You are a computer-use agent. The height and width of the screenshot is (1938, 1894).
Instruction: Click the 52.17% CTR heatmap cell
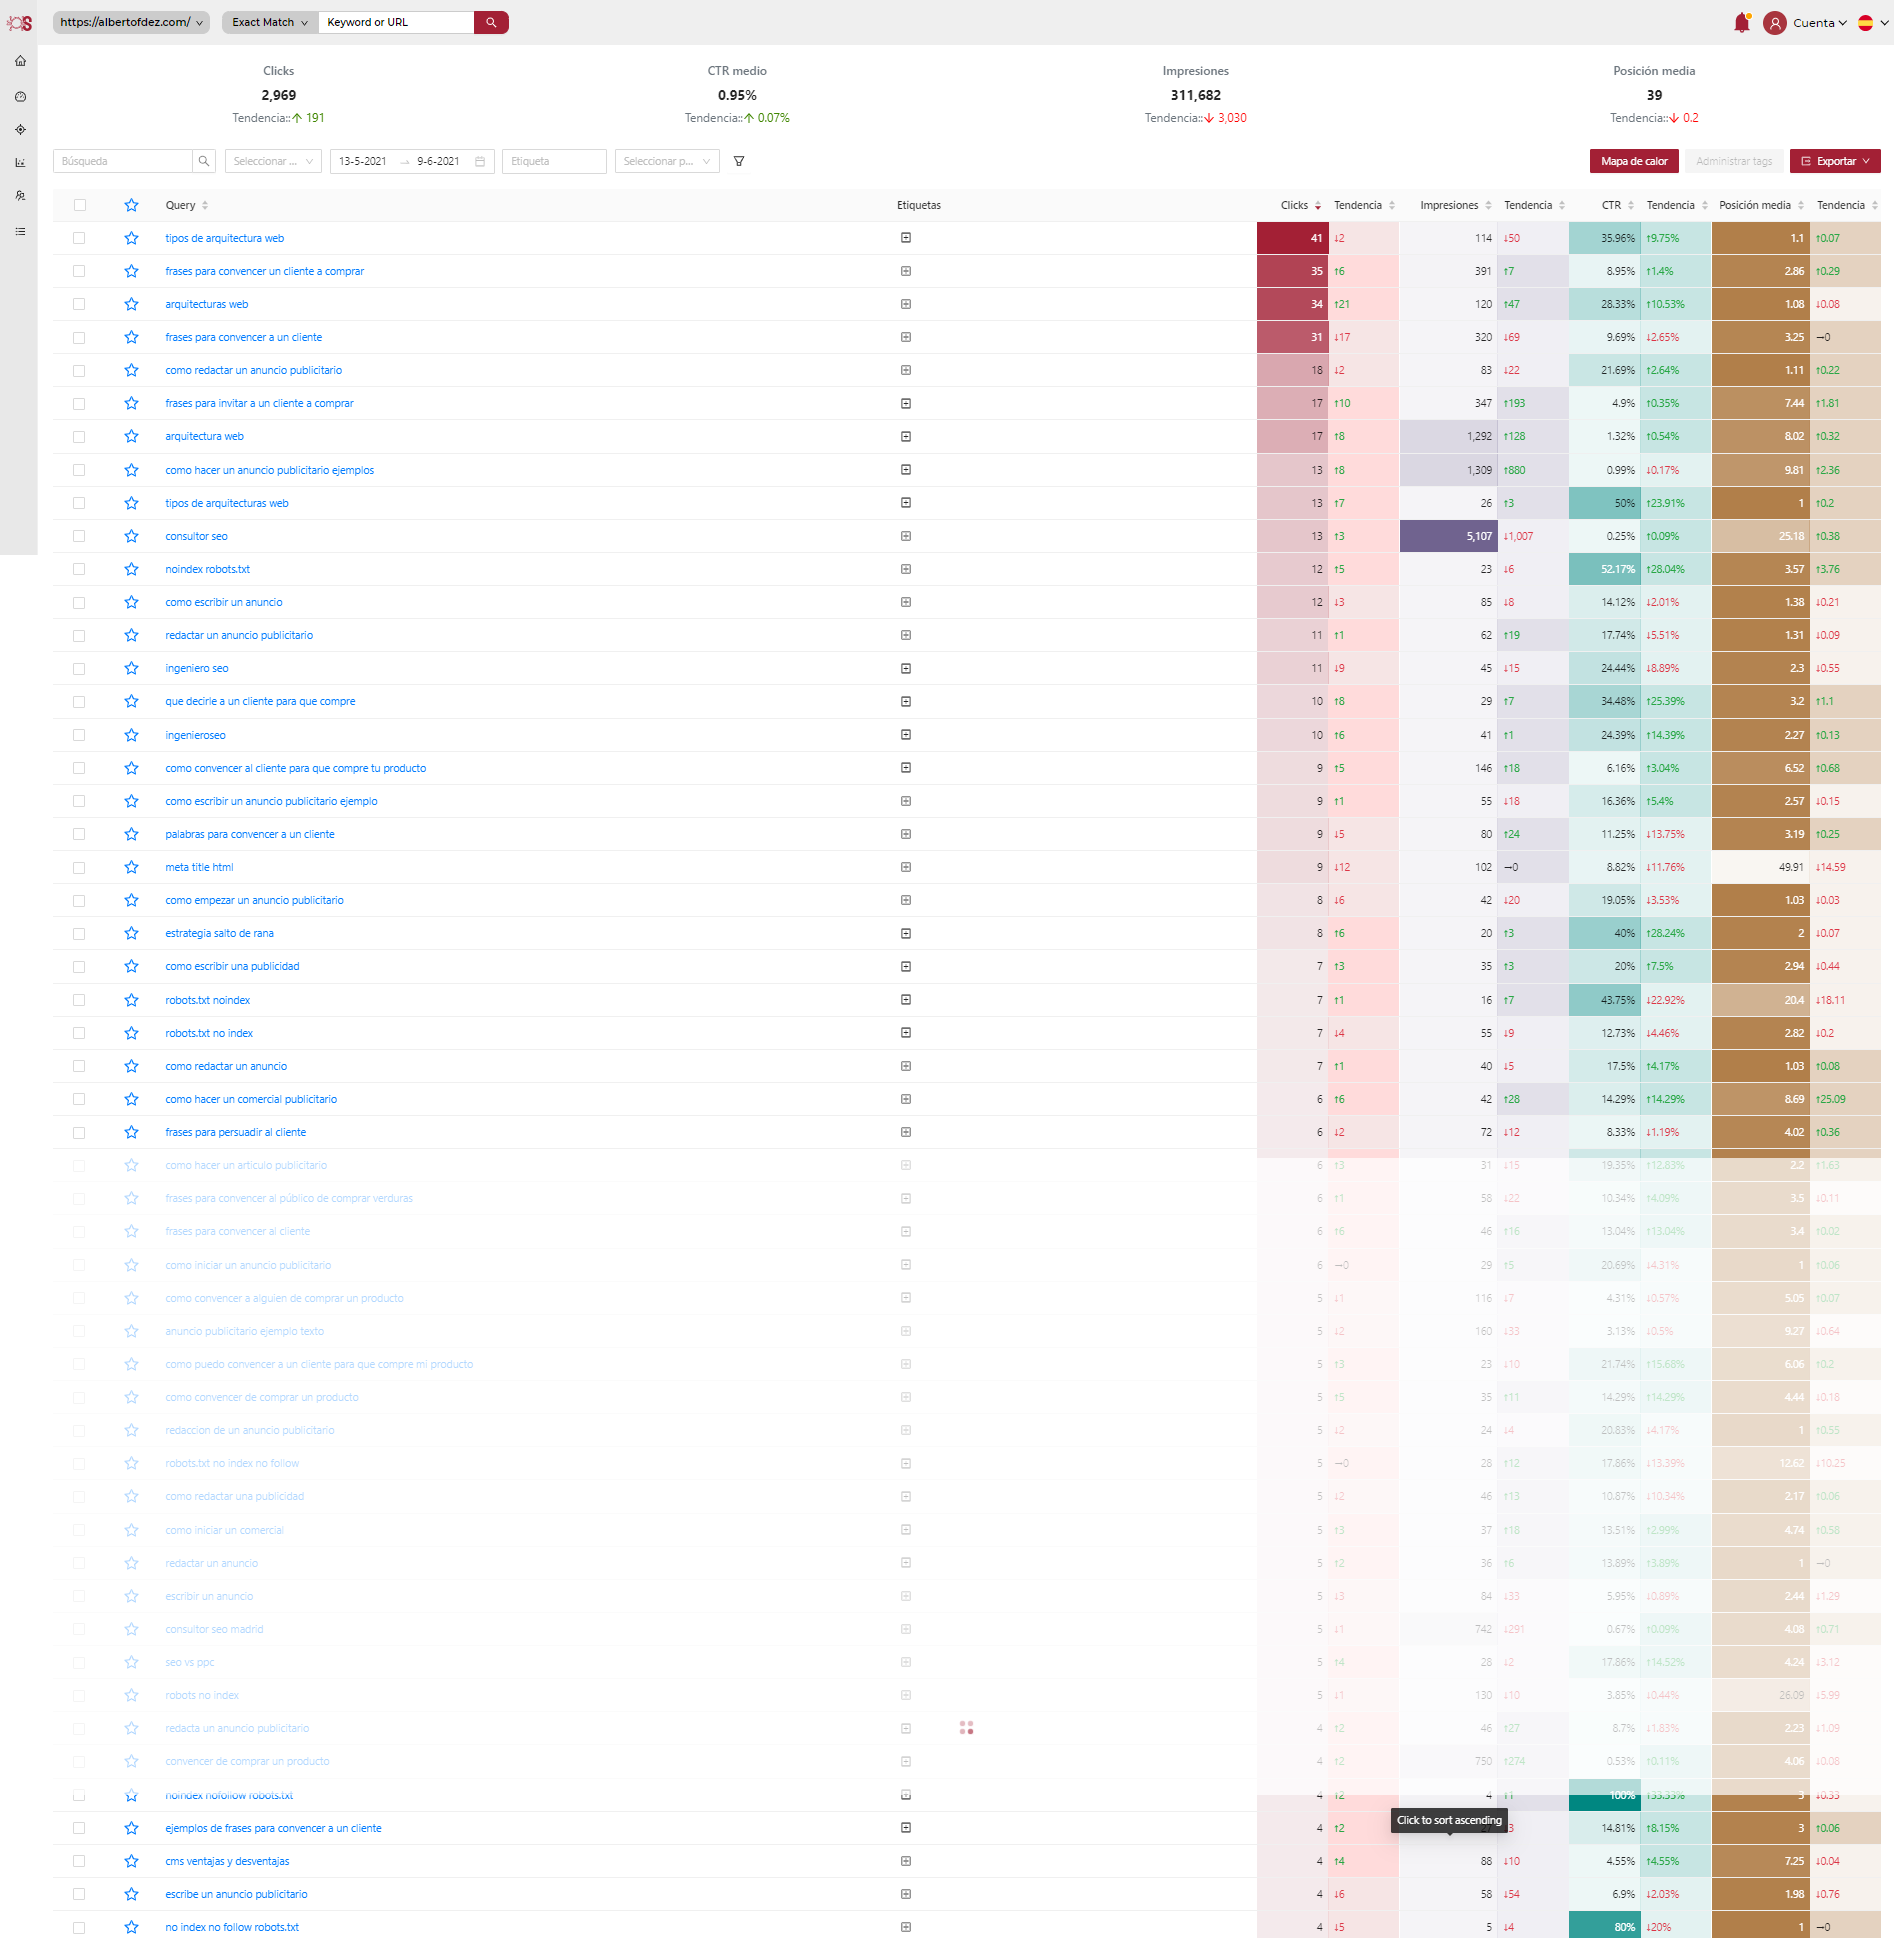[x=1605, y=569]
